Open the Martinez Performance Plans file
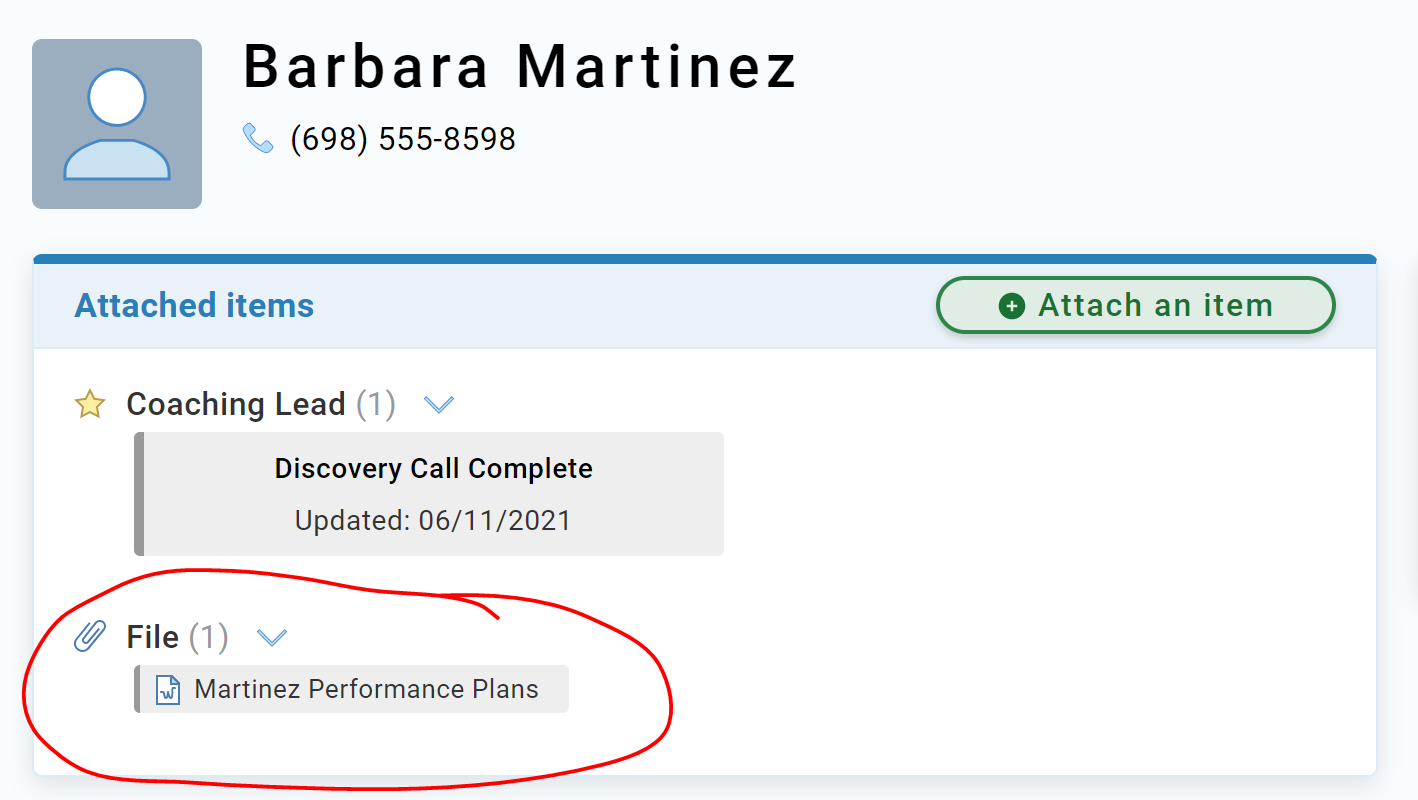1418x800 pixels. [x=366, y=689]
